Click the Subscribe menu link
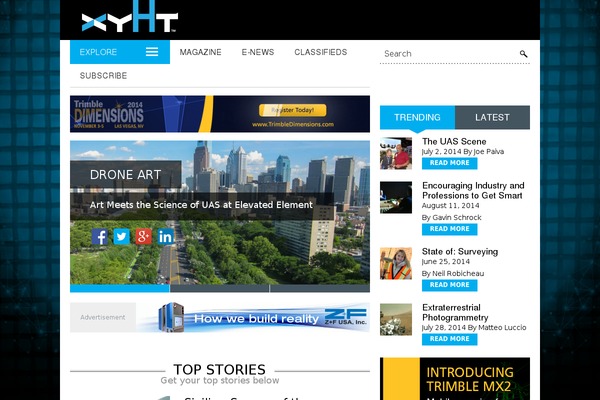Screen dimensions: 600x400 click(103, 76)
